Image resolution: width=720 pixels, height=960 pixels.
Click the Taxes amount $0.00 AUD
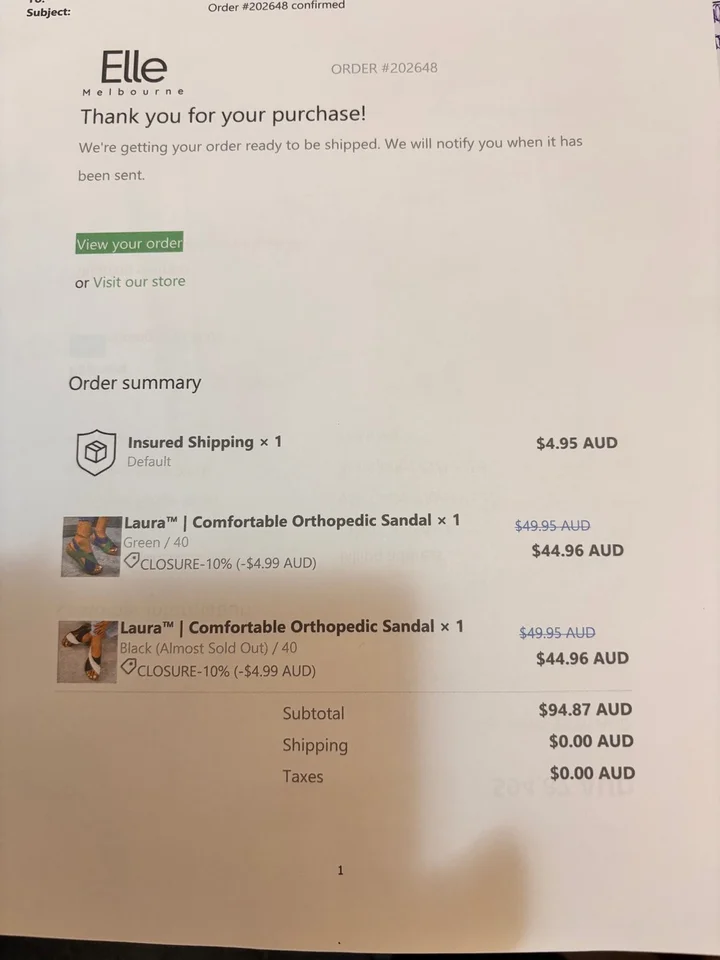coord(592,773)
